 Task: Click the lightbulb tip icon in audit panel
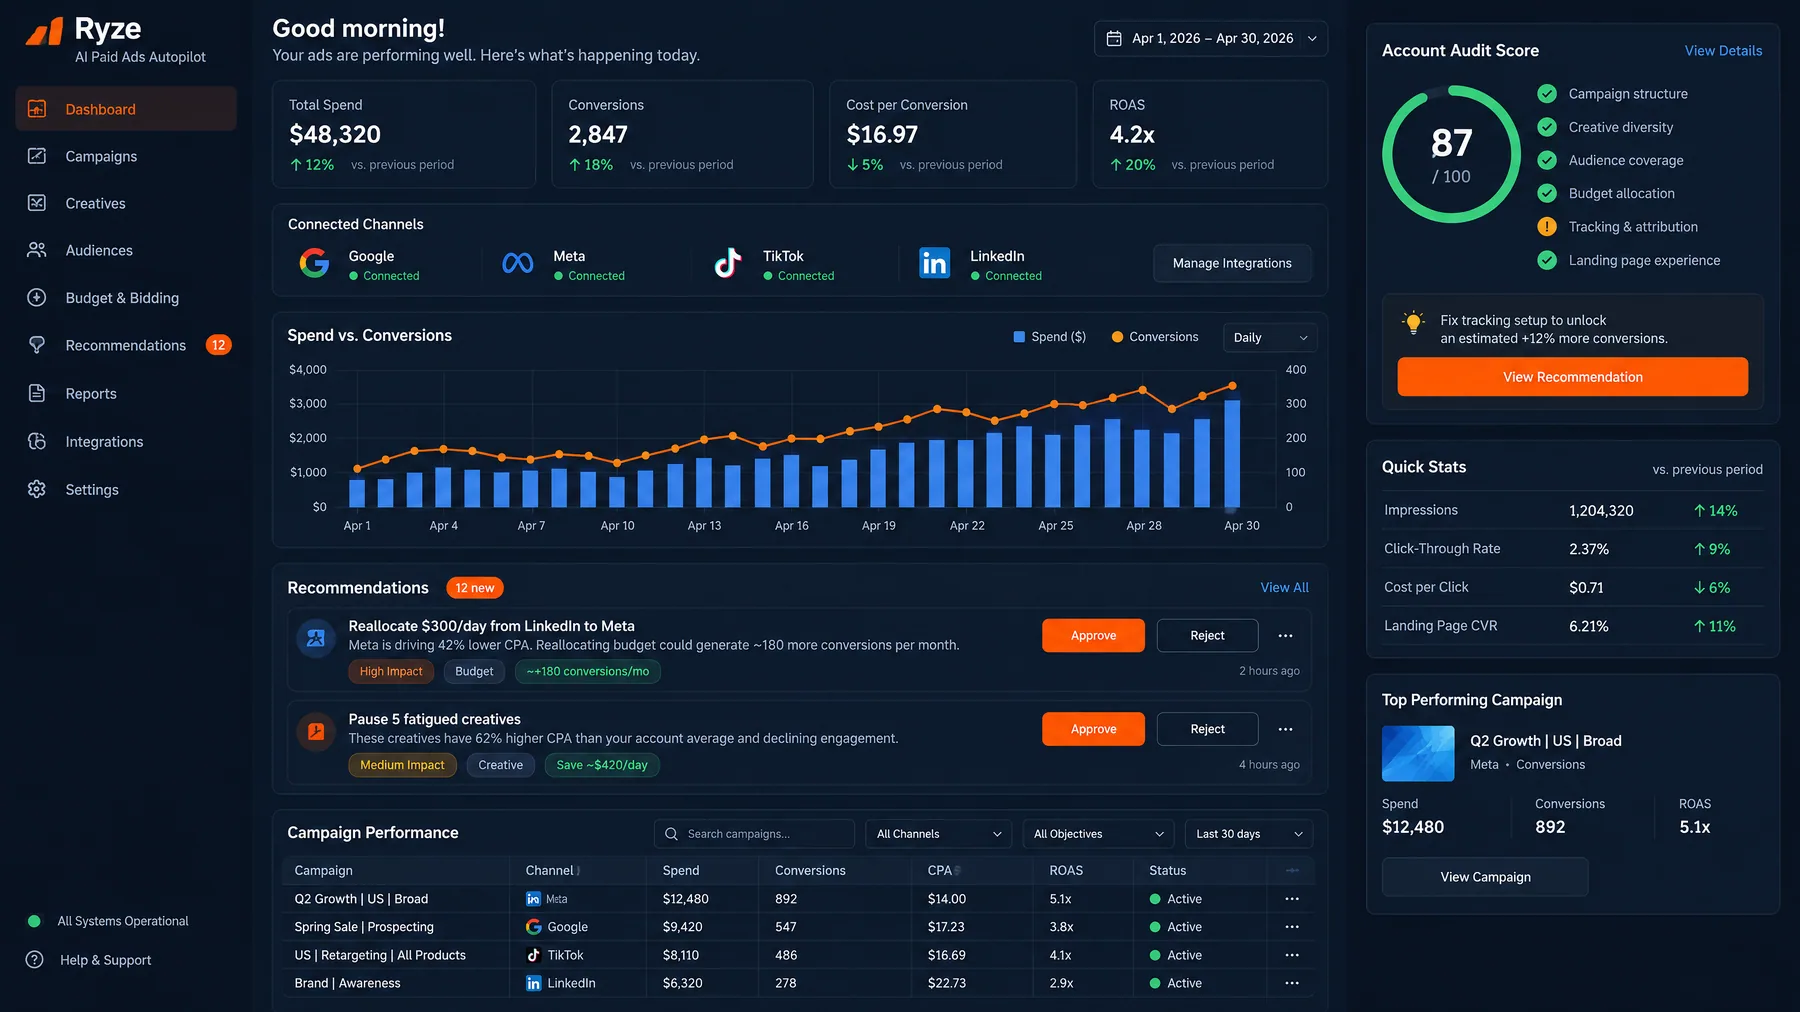tap(1413, 323)
